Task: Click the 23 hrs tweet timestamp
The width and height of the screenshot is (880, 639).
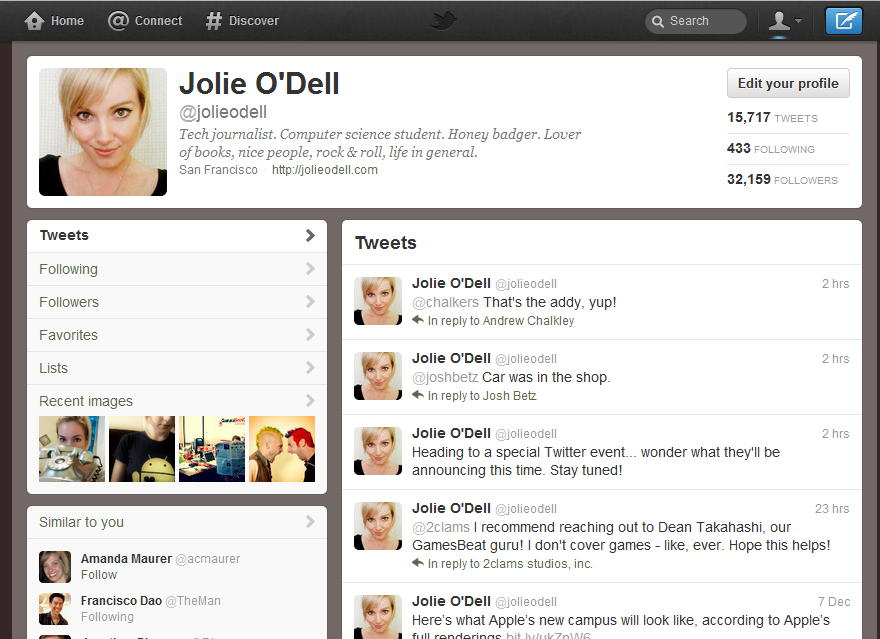Action: pos(832,509)
